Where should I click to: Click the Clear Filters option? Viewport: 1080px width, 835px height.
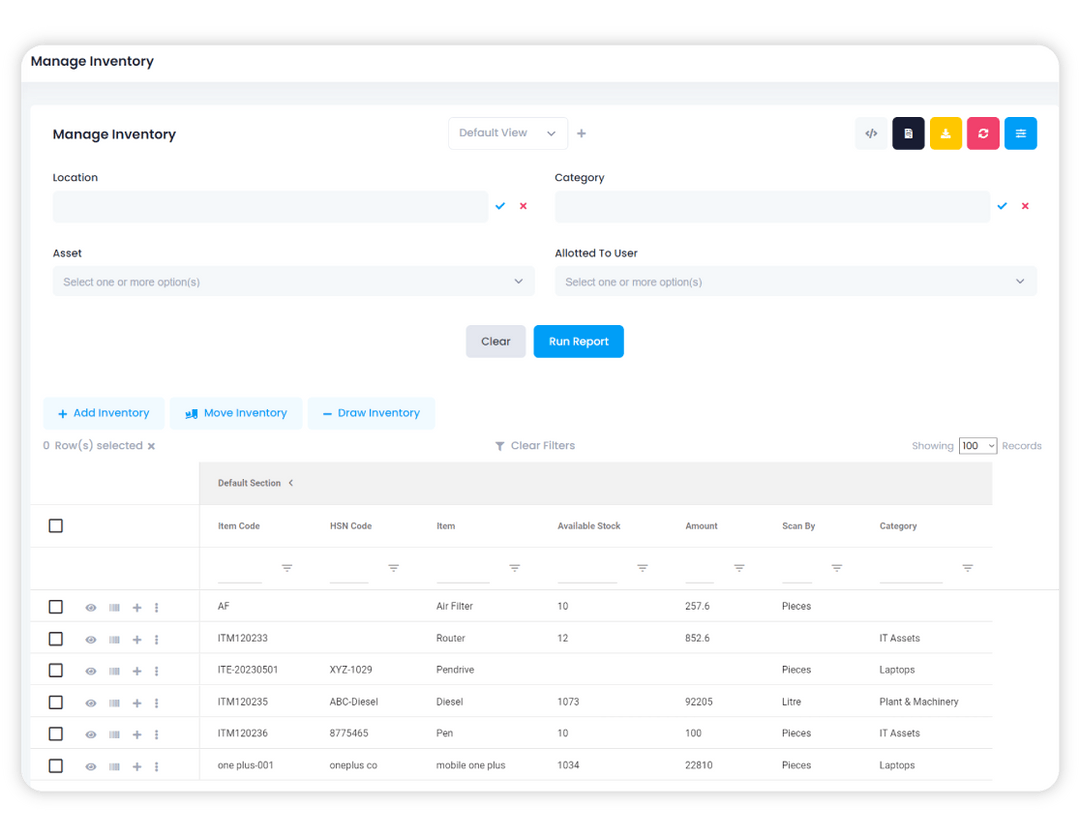pos(535,445)
